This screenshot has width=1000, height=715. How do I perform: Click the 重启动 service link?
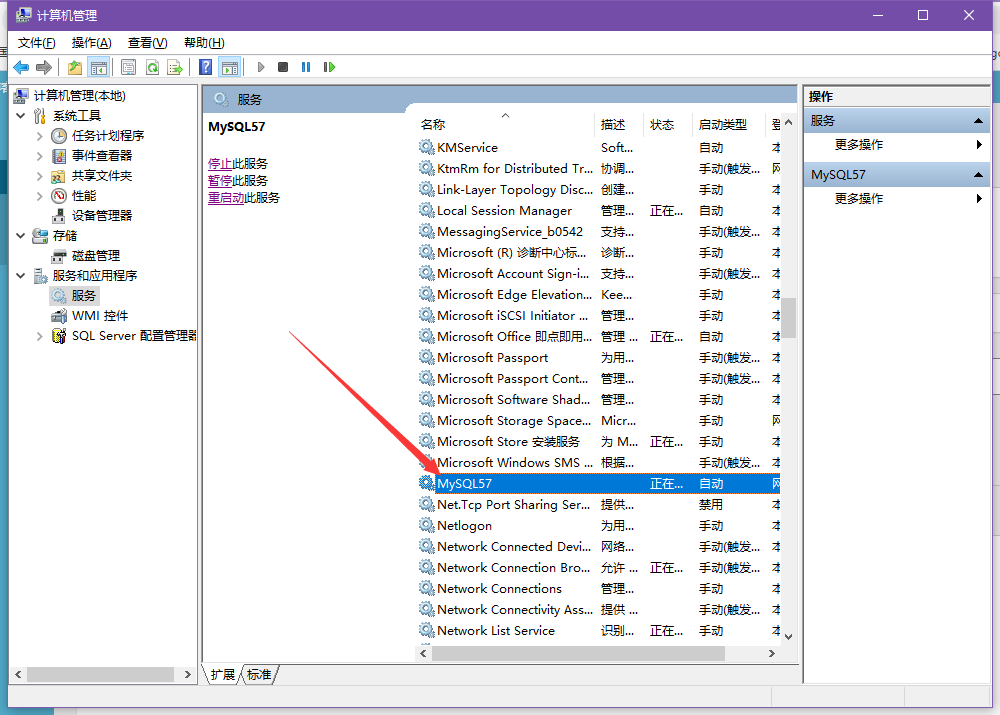pyautogui.click(x=226, y=198)
